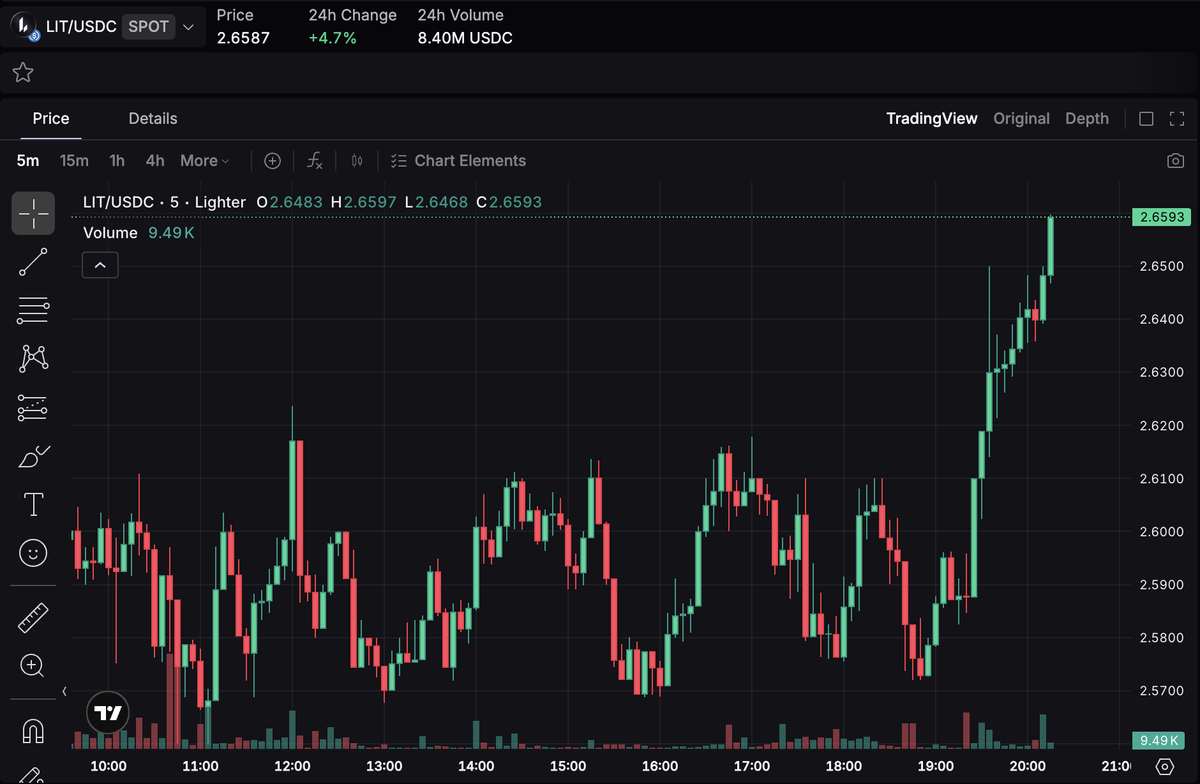
Task: Toggle the magnet snap mode
Action: tap(33, 732)
